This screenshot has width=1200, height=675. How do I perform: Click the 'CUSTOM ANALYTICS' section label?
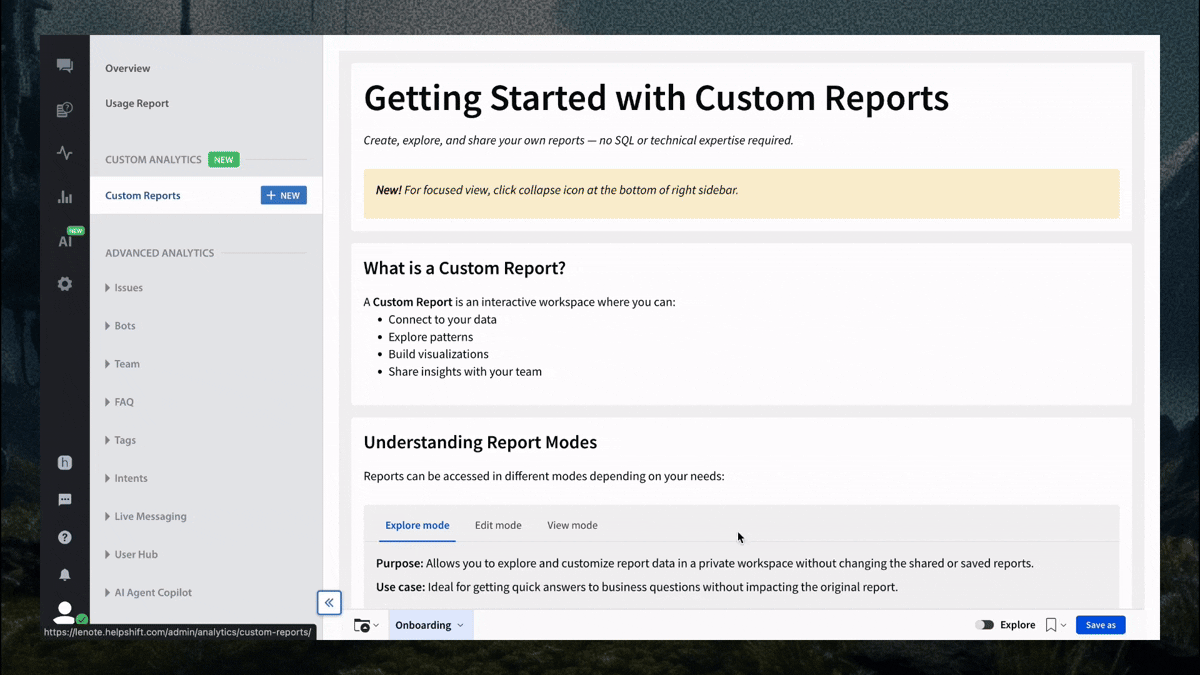pos(154,160)
